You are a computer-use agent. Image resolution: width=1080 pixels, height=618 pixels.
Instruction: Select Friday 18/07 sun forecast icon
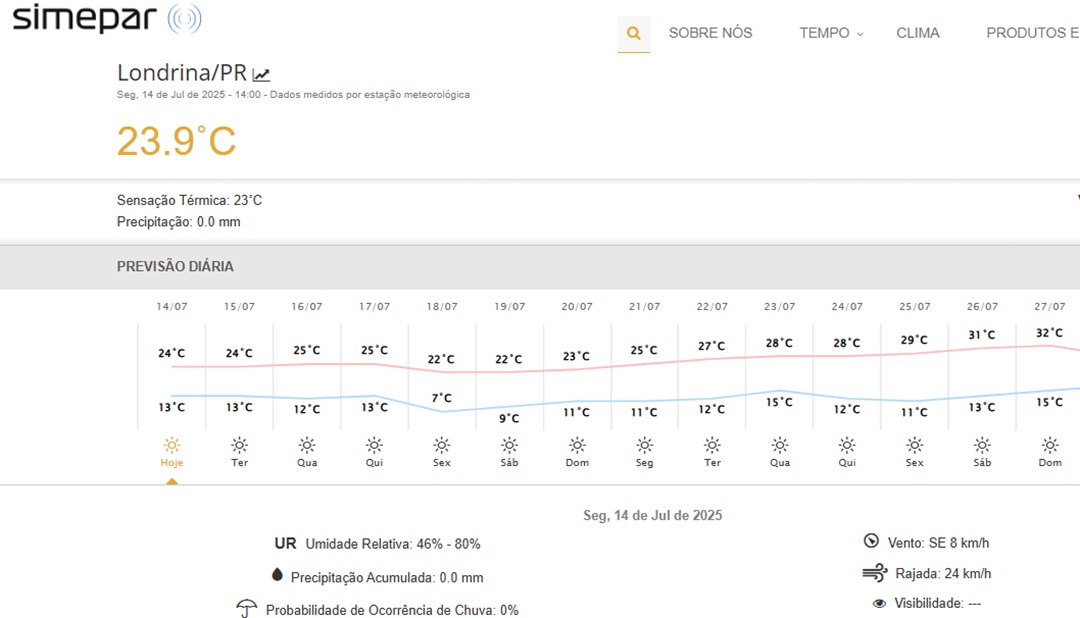click(x=442, y=446)
